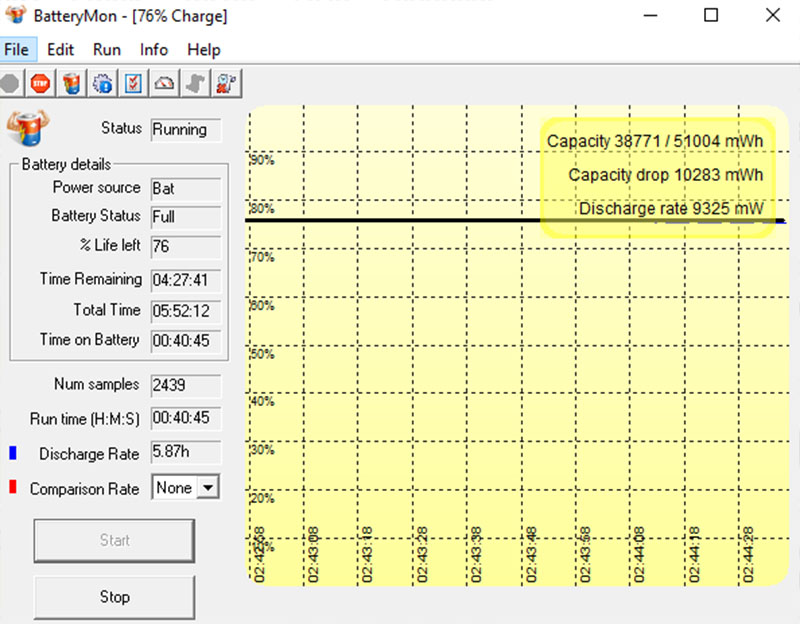Open the Help menu

204,49
